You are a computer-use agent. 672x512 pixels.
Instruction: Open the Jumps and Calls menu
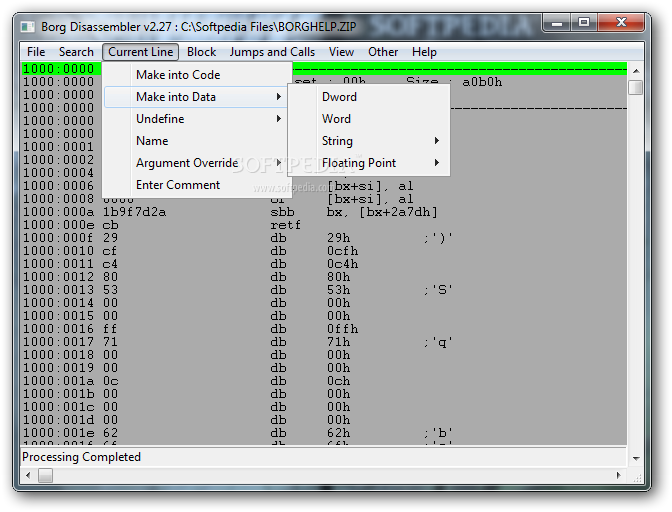(x=272, y=52)
